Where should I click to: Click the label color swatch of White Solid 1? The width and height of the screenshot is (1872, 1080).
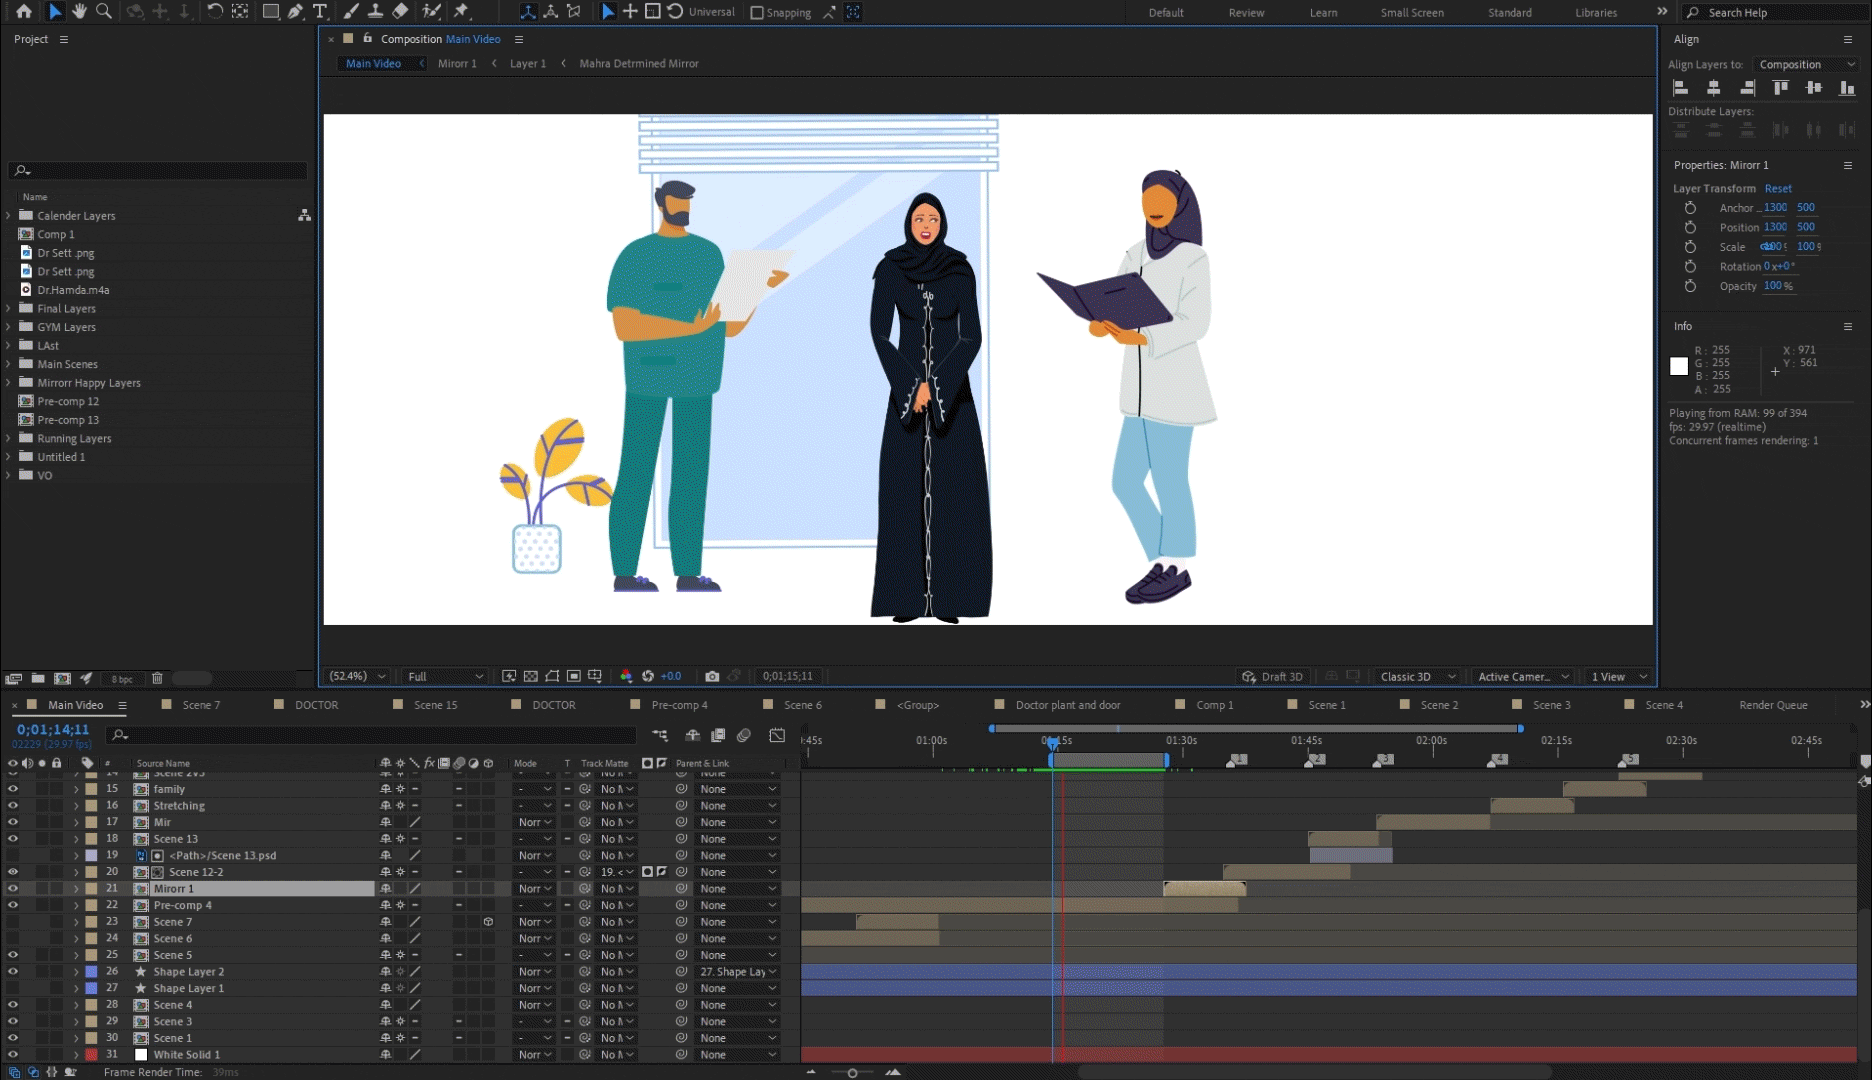(x=92, y=1054)
